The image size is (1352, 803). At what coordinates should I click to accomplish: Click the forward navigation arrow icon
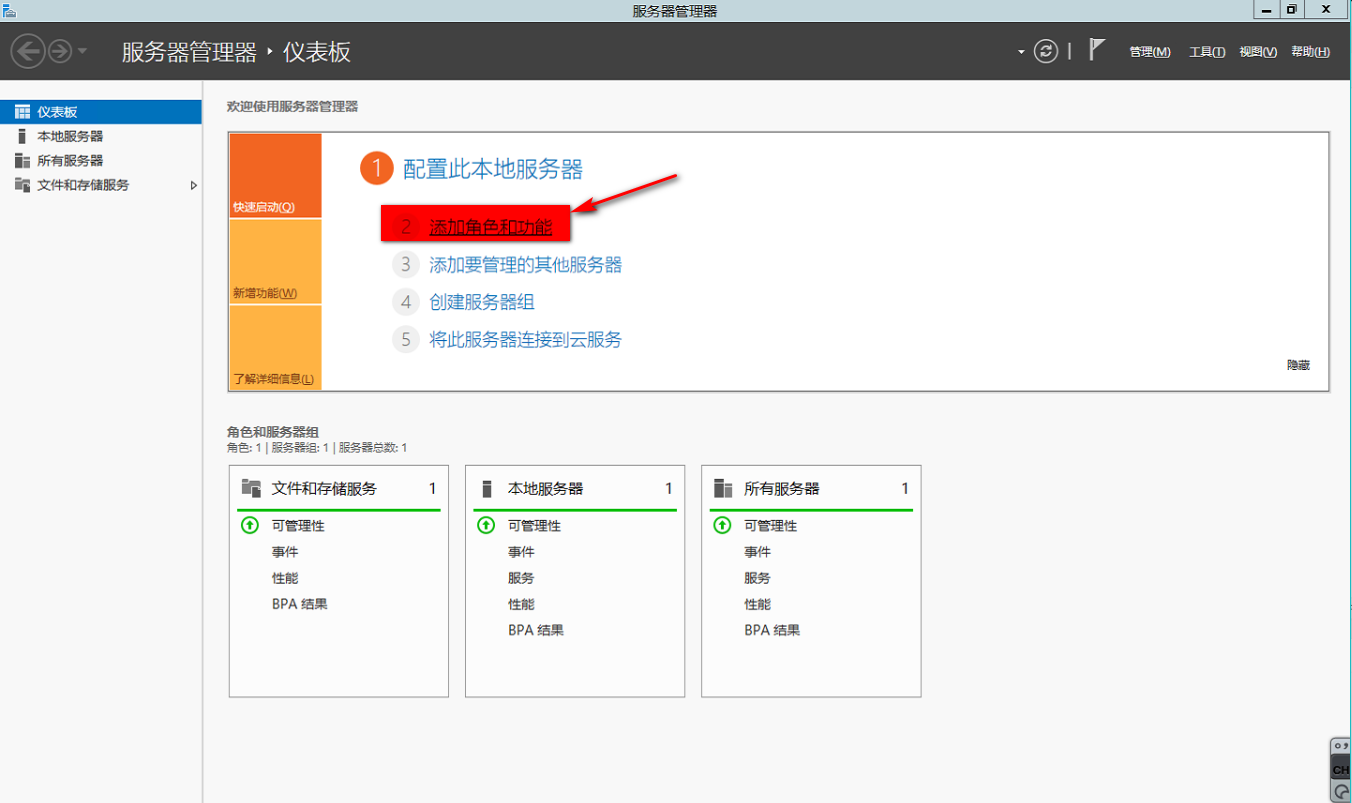coord(60,51)
